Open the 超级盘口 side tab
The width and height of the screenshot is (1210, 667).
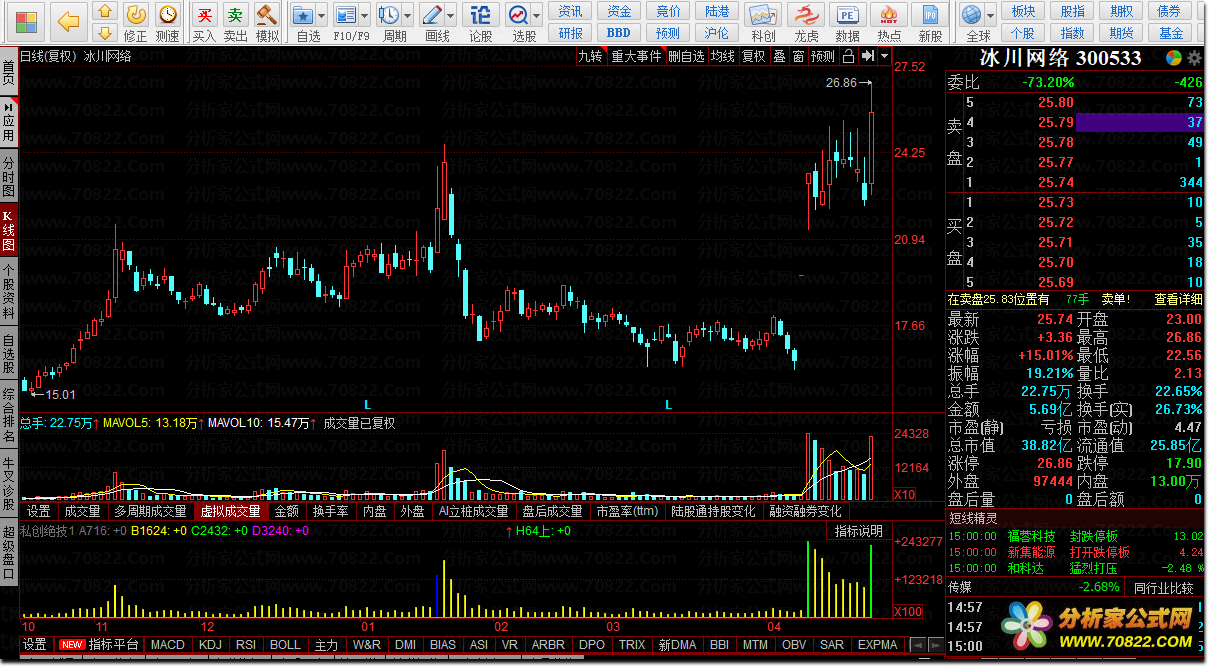(x=9, y=552)
